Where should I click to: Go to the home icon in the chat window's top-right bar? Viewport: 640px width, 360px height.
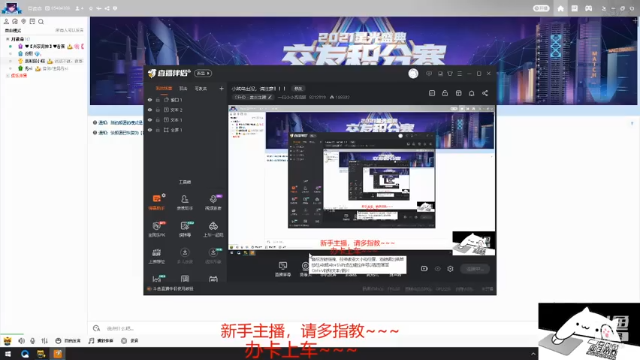coord(560,8)
